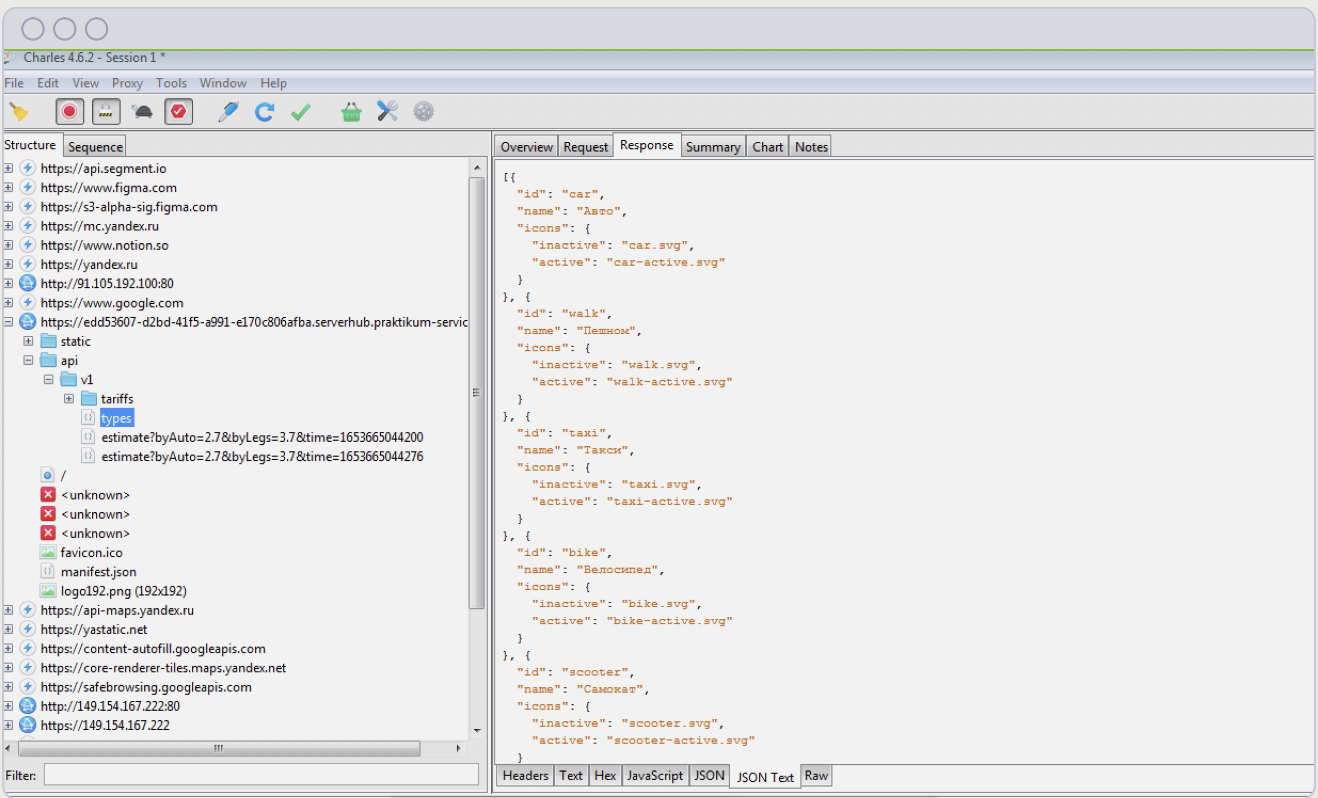Click the Filter input field
The height and width of the screenshot is (798, 1318).
[x=261, y=774]
